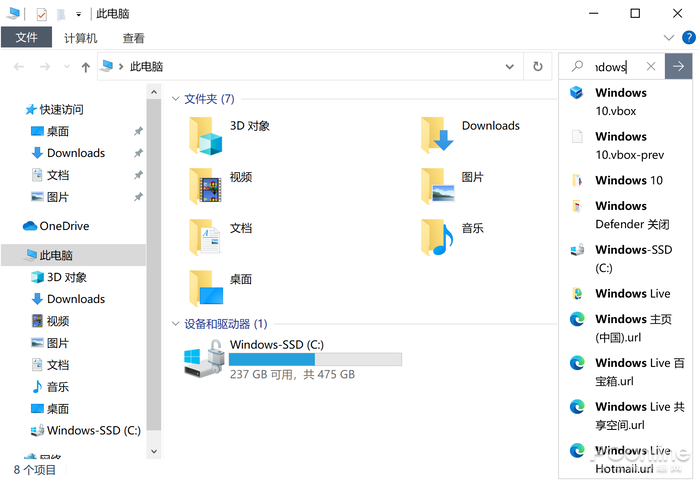The height and width of the screenshot is (481, 700).
Task: Clear the search box with the X
Action: (x=651, y=67)
